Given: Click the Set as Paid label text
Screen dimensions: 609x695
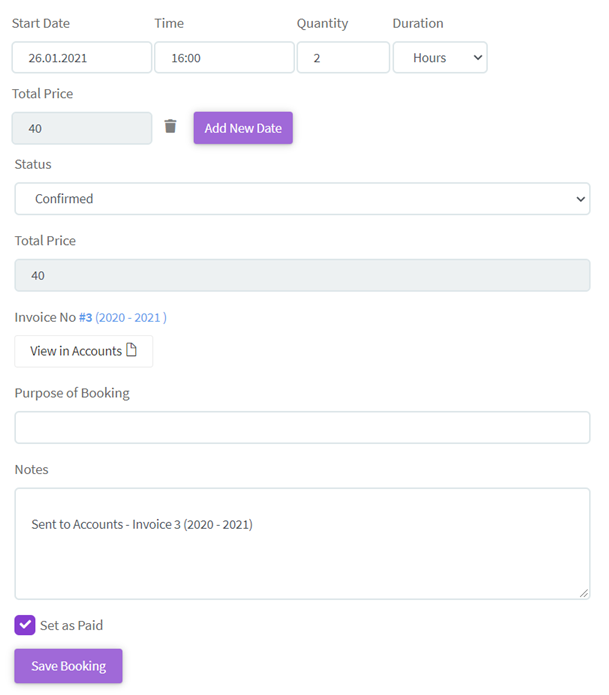Looking at the screenshot, I should tap(71, 626).
